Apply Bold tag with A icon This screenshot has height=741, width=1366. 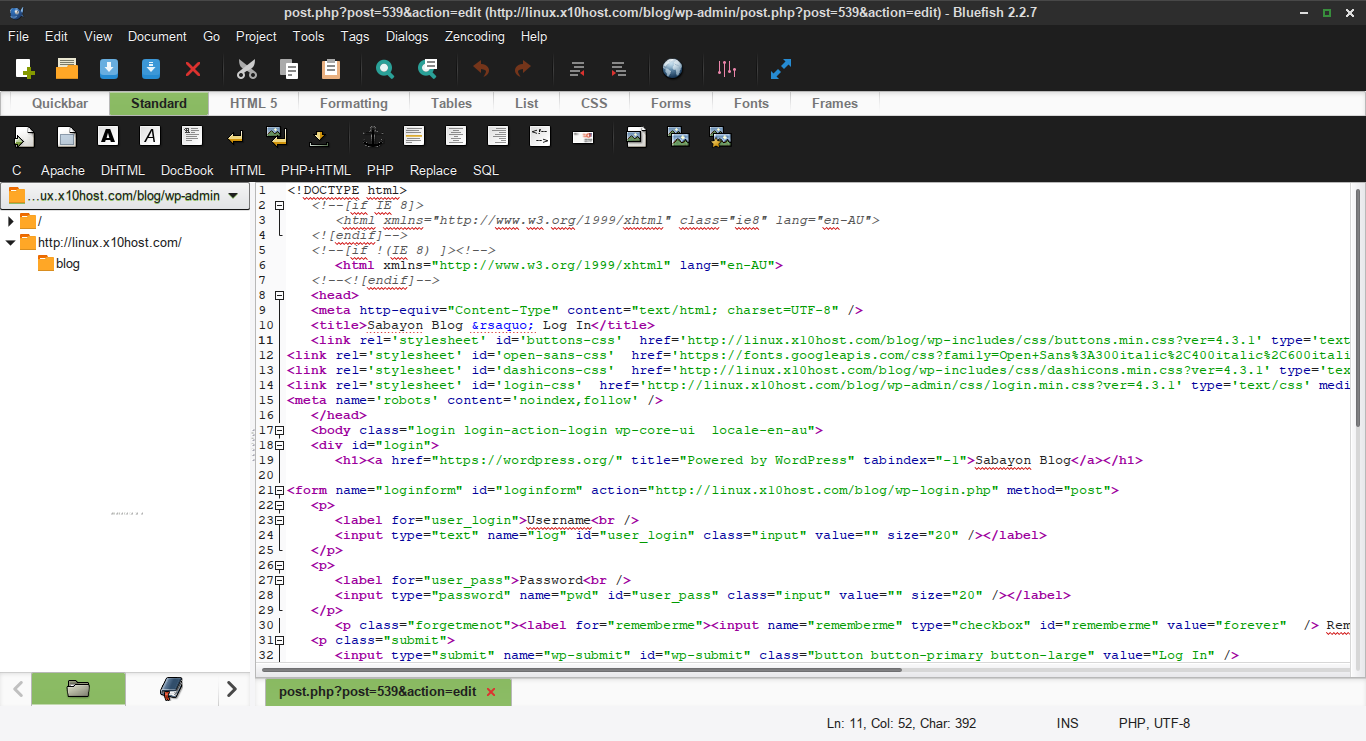tap(108, 136)
